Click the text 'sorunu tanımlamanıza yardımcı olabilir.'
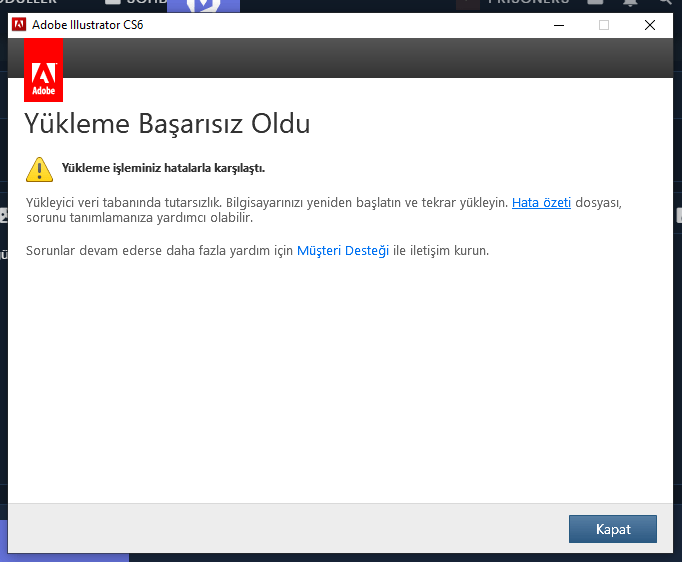 (x=139, y=217)
